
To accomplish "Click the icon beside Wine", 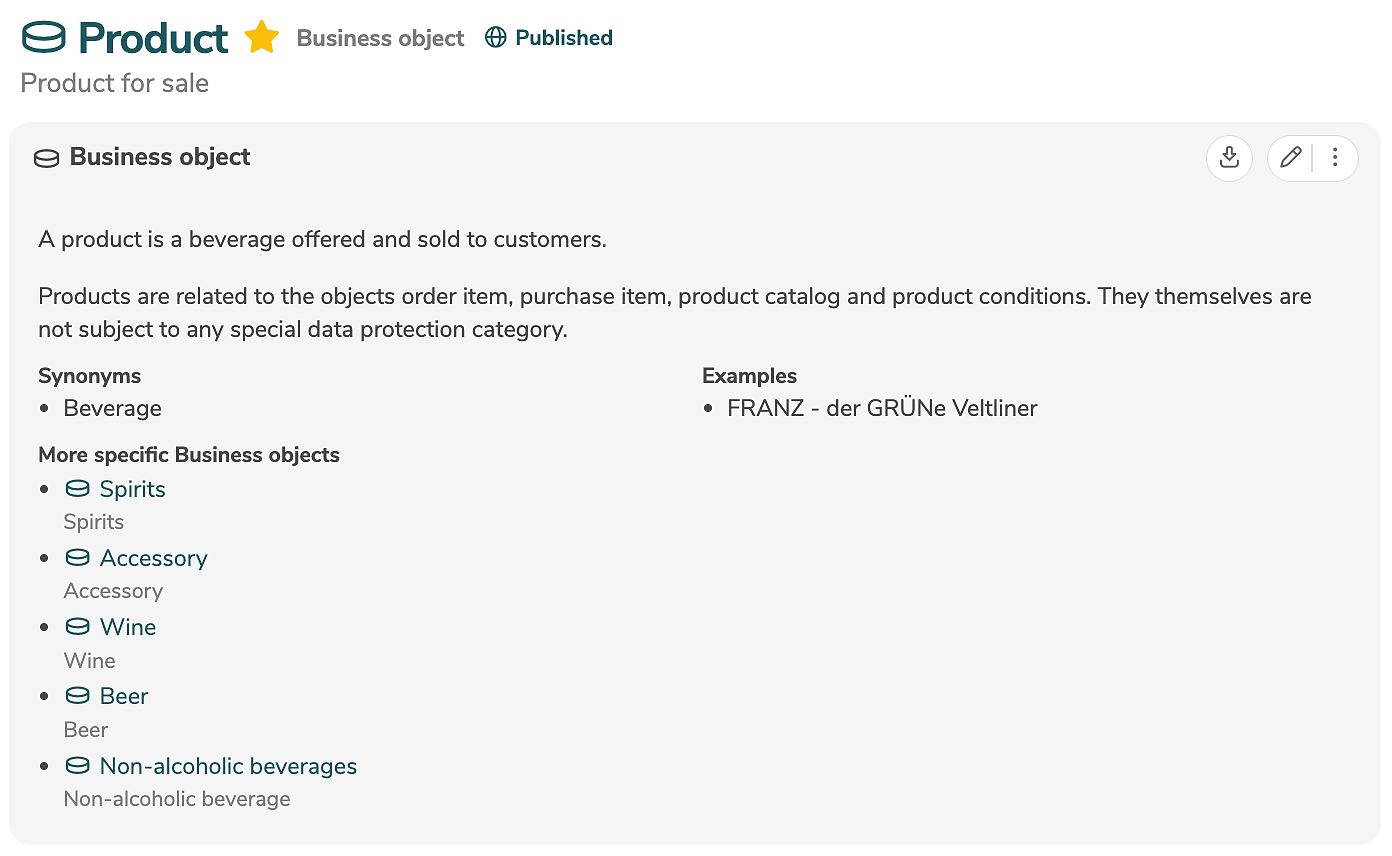I will pyautogui.click(x=78, y=627).
